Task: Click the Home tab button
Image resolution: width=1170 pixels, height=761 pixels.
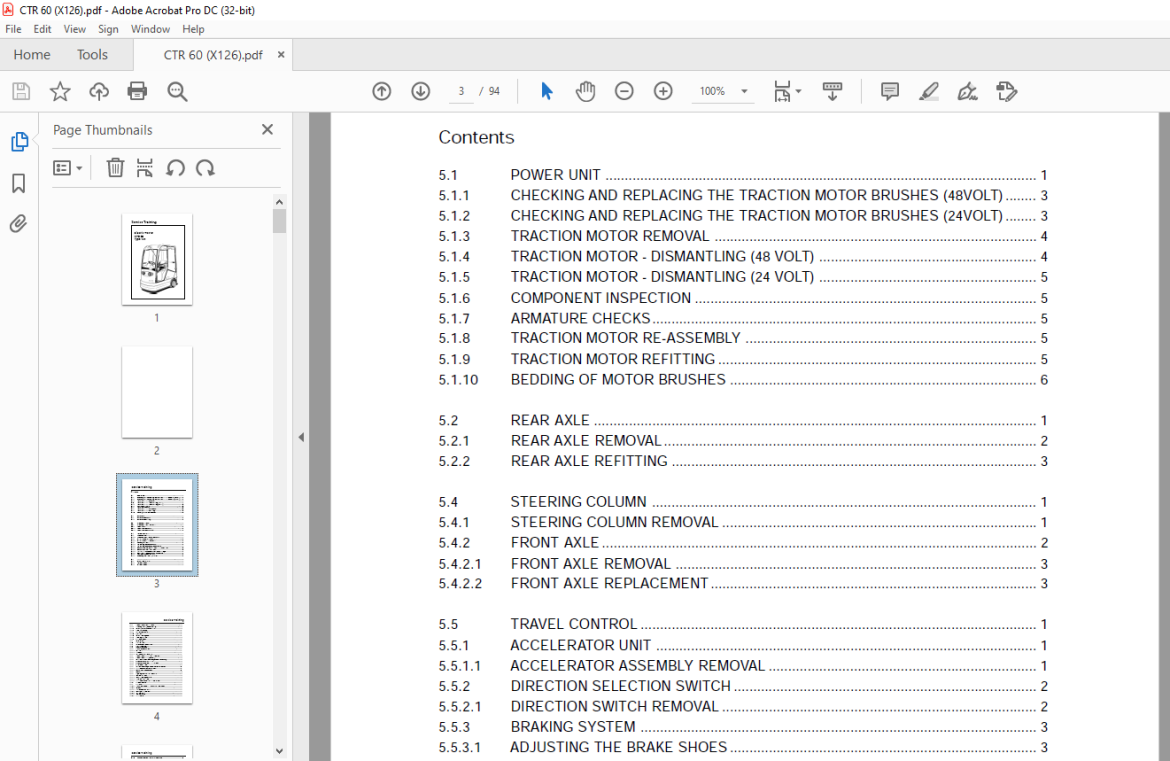Action: click(32, 55)
